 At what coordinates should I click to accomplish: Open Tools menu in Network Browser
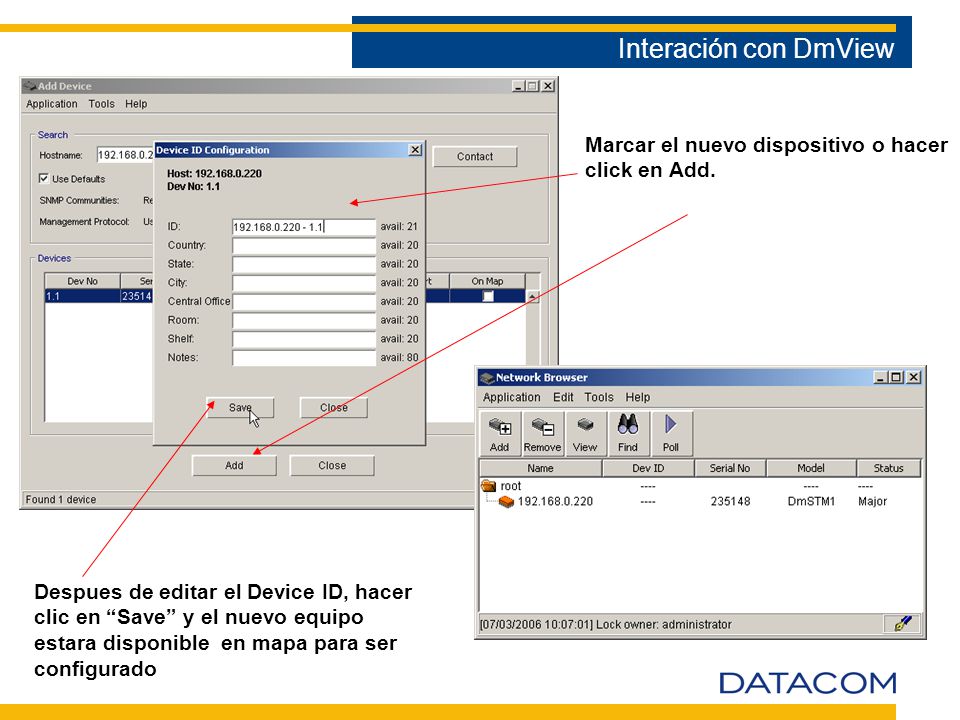coord(599,397)
